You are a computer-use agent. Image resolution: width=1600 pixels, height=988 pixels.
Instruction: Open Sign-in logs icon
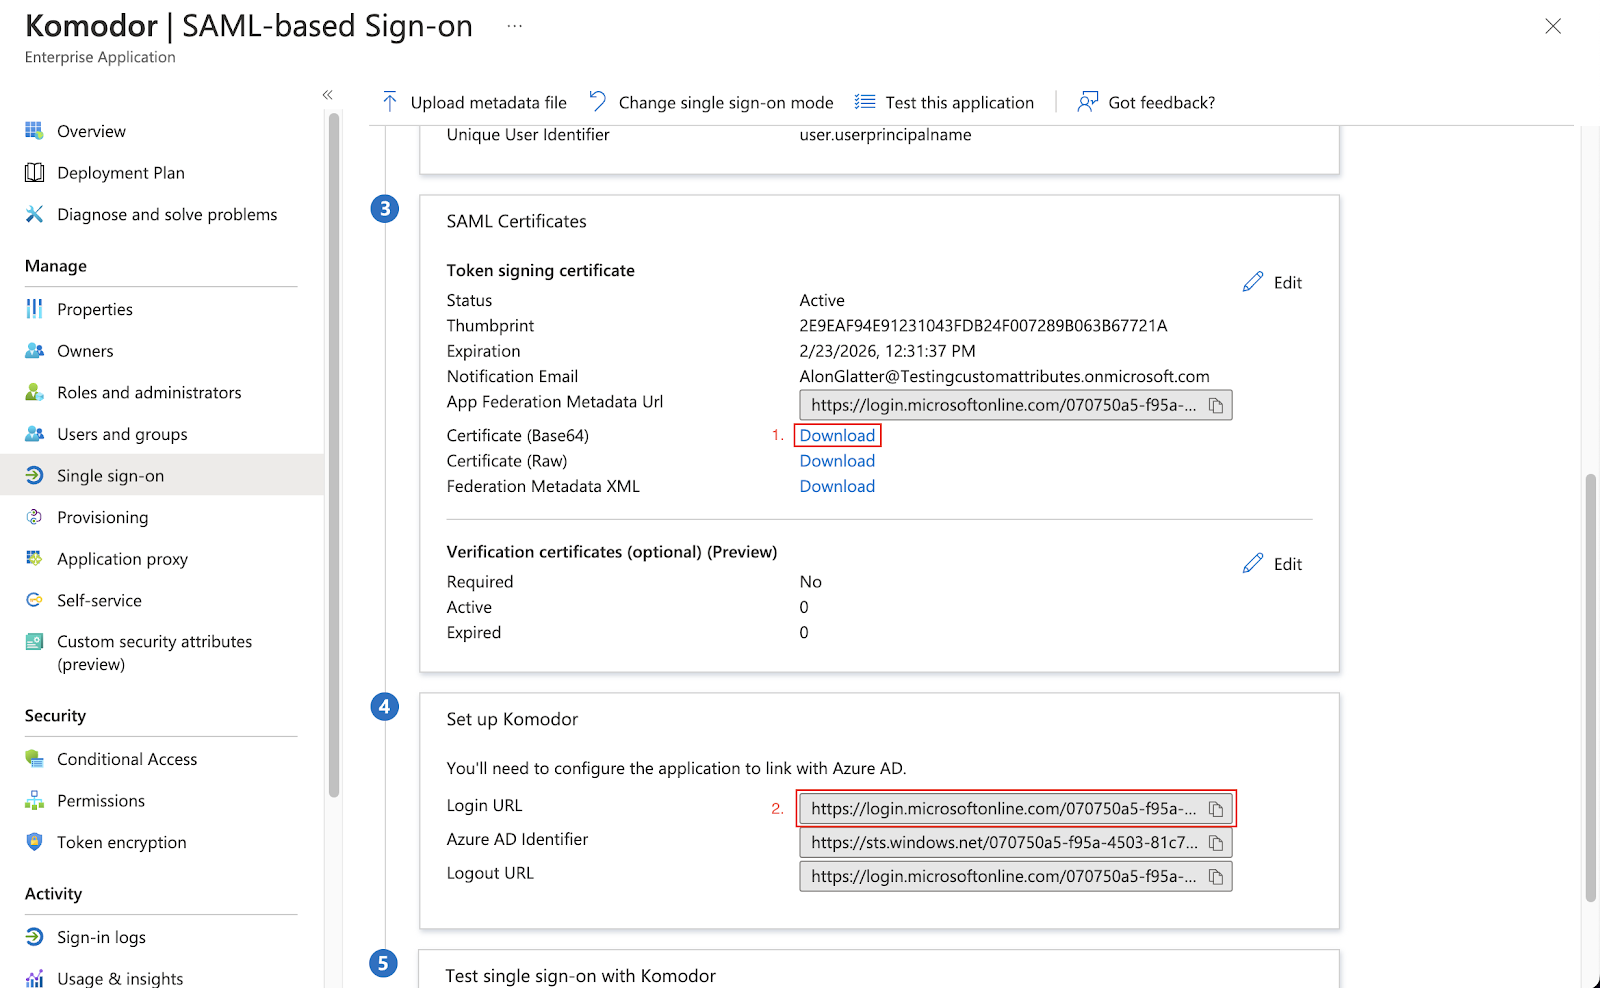click(x=34, y=937)
